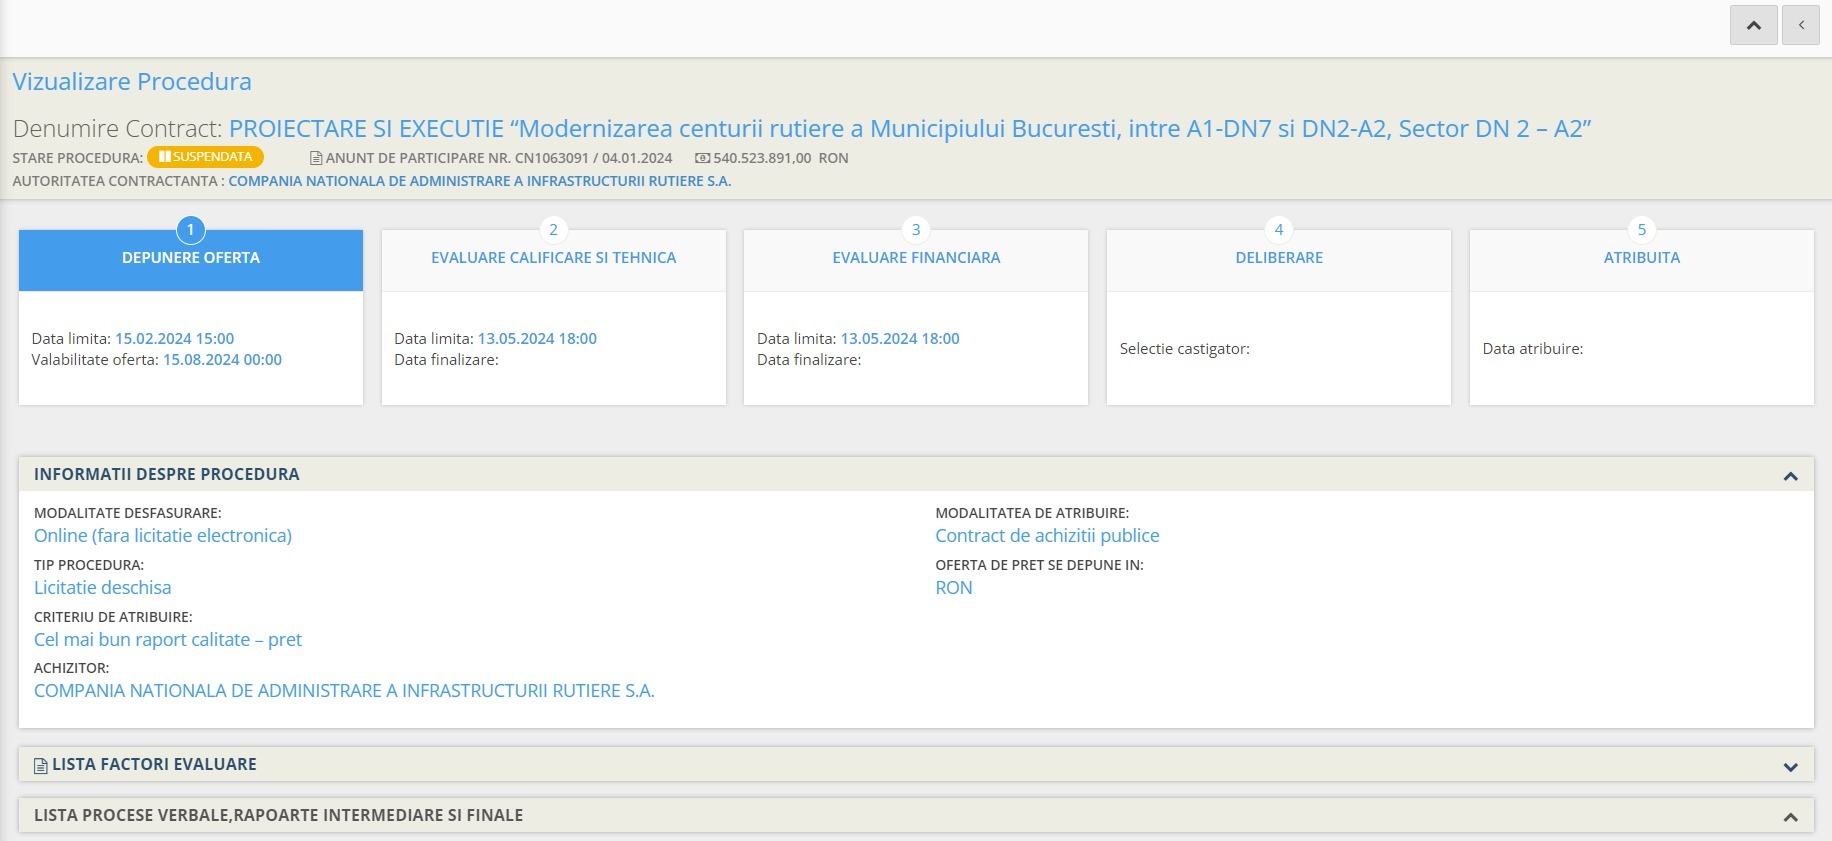Image resolution: width=1832 pixels, height=841 pixels.
Task: Click Data atribuire label
Action: pyautogui.click(x=1533, y=349)
